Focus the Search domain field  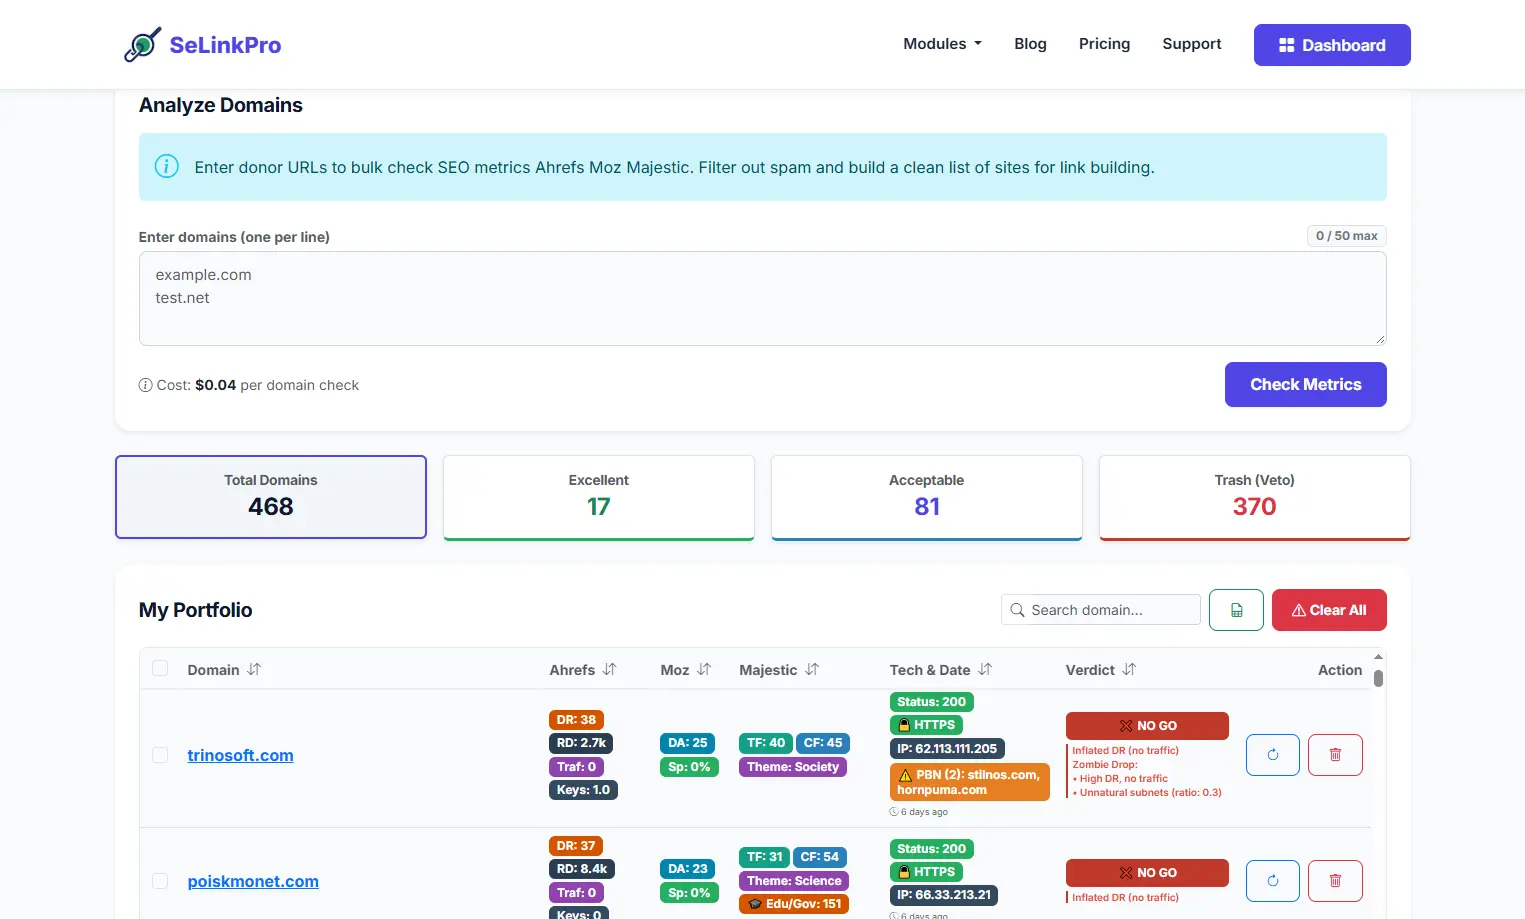click(1101, 610)
